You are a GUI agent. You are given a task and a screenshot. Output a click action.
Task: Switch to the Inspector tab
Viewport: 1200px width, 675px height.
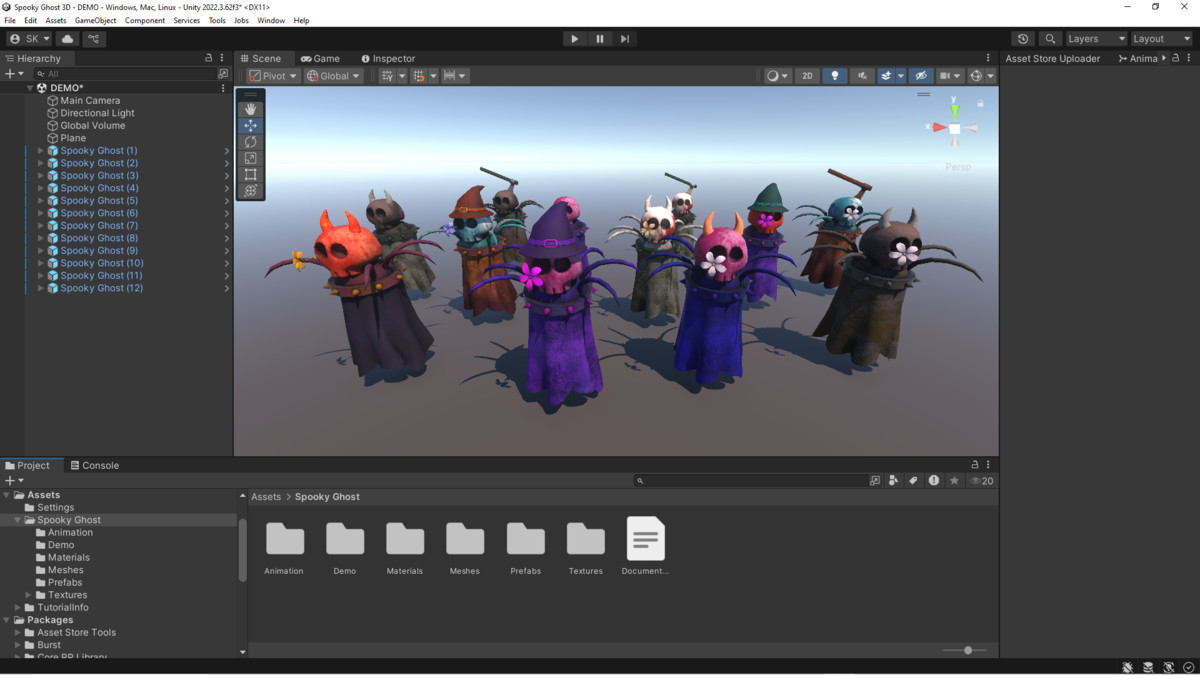tap(388, 58)
